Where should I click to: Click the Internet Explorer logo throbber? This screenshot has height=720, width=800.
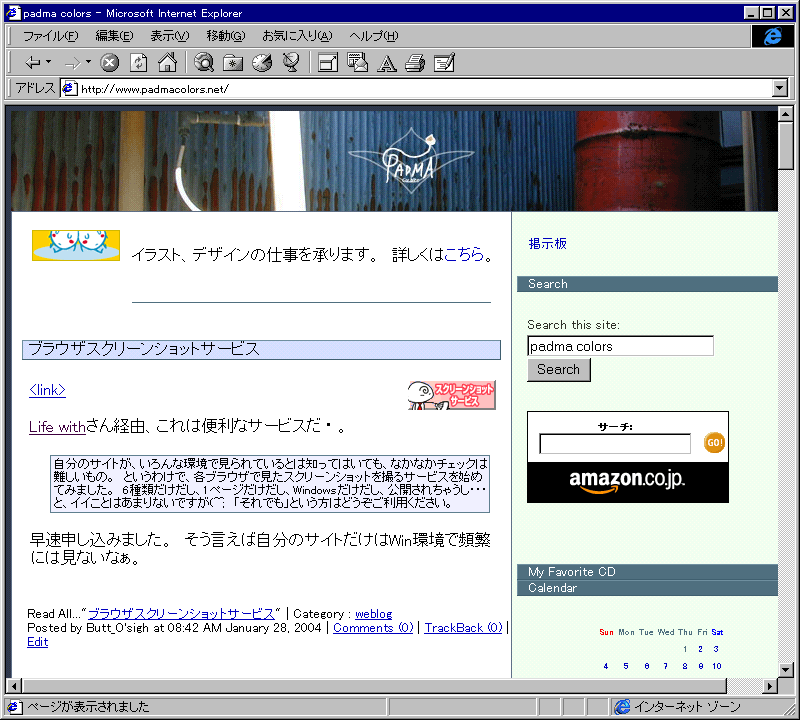click(x=772, y=36)
